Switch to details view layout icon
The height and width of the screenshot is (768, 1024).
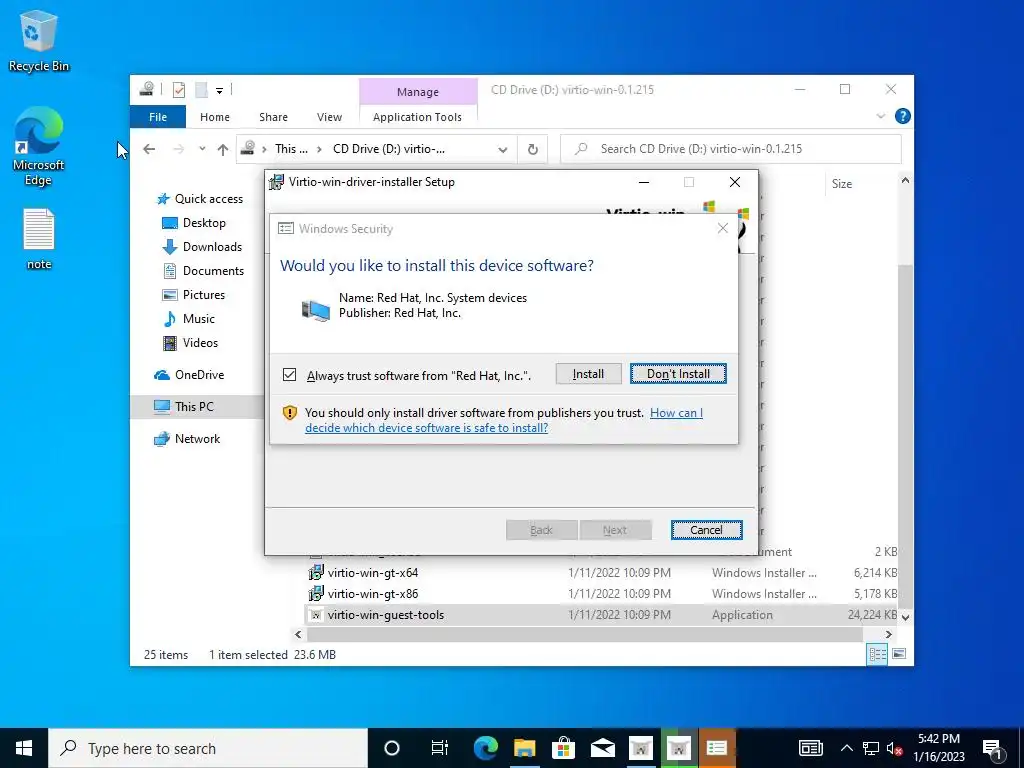(x=877, y=654)
